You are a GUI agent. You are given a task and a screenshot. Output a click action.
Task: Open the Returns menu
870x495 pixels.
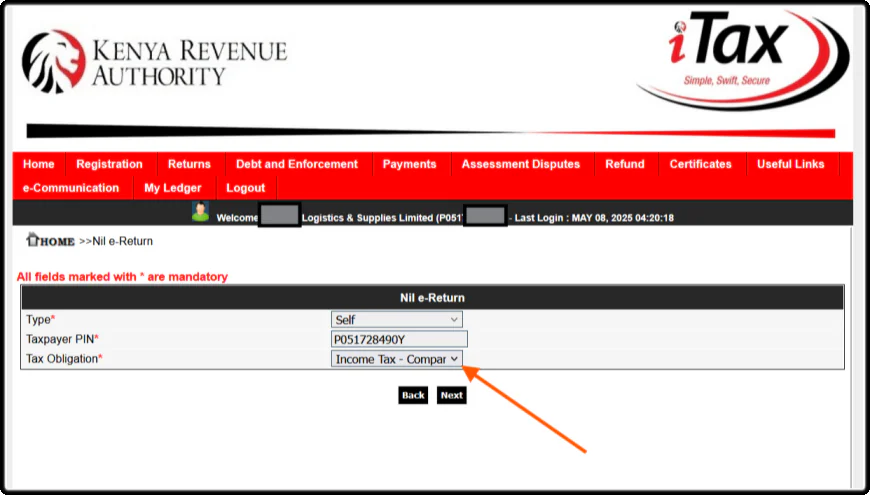[x=189, y=164]
